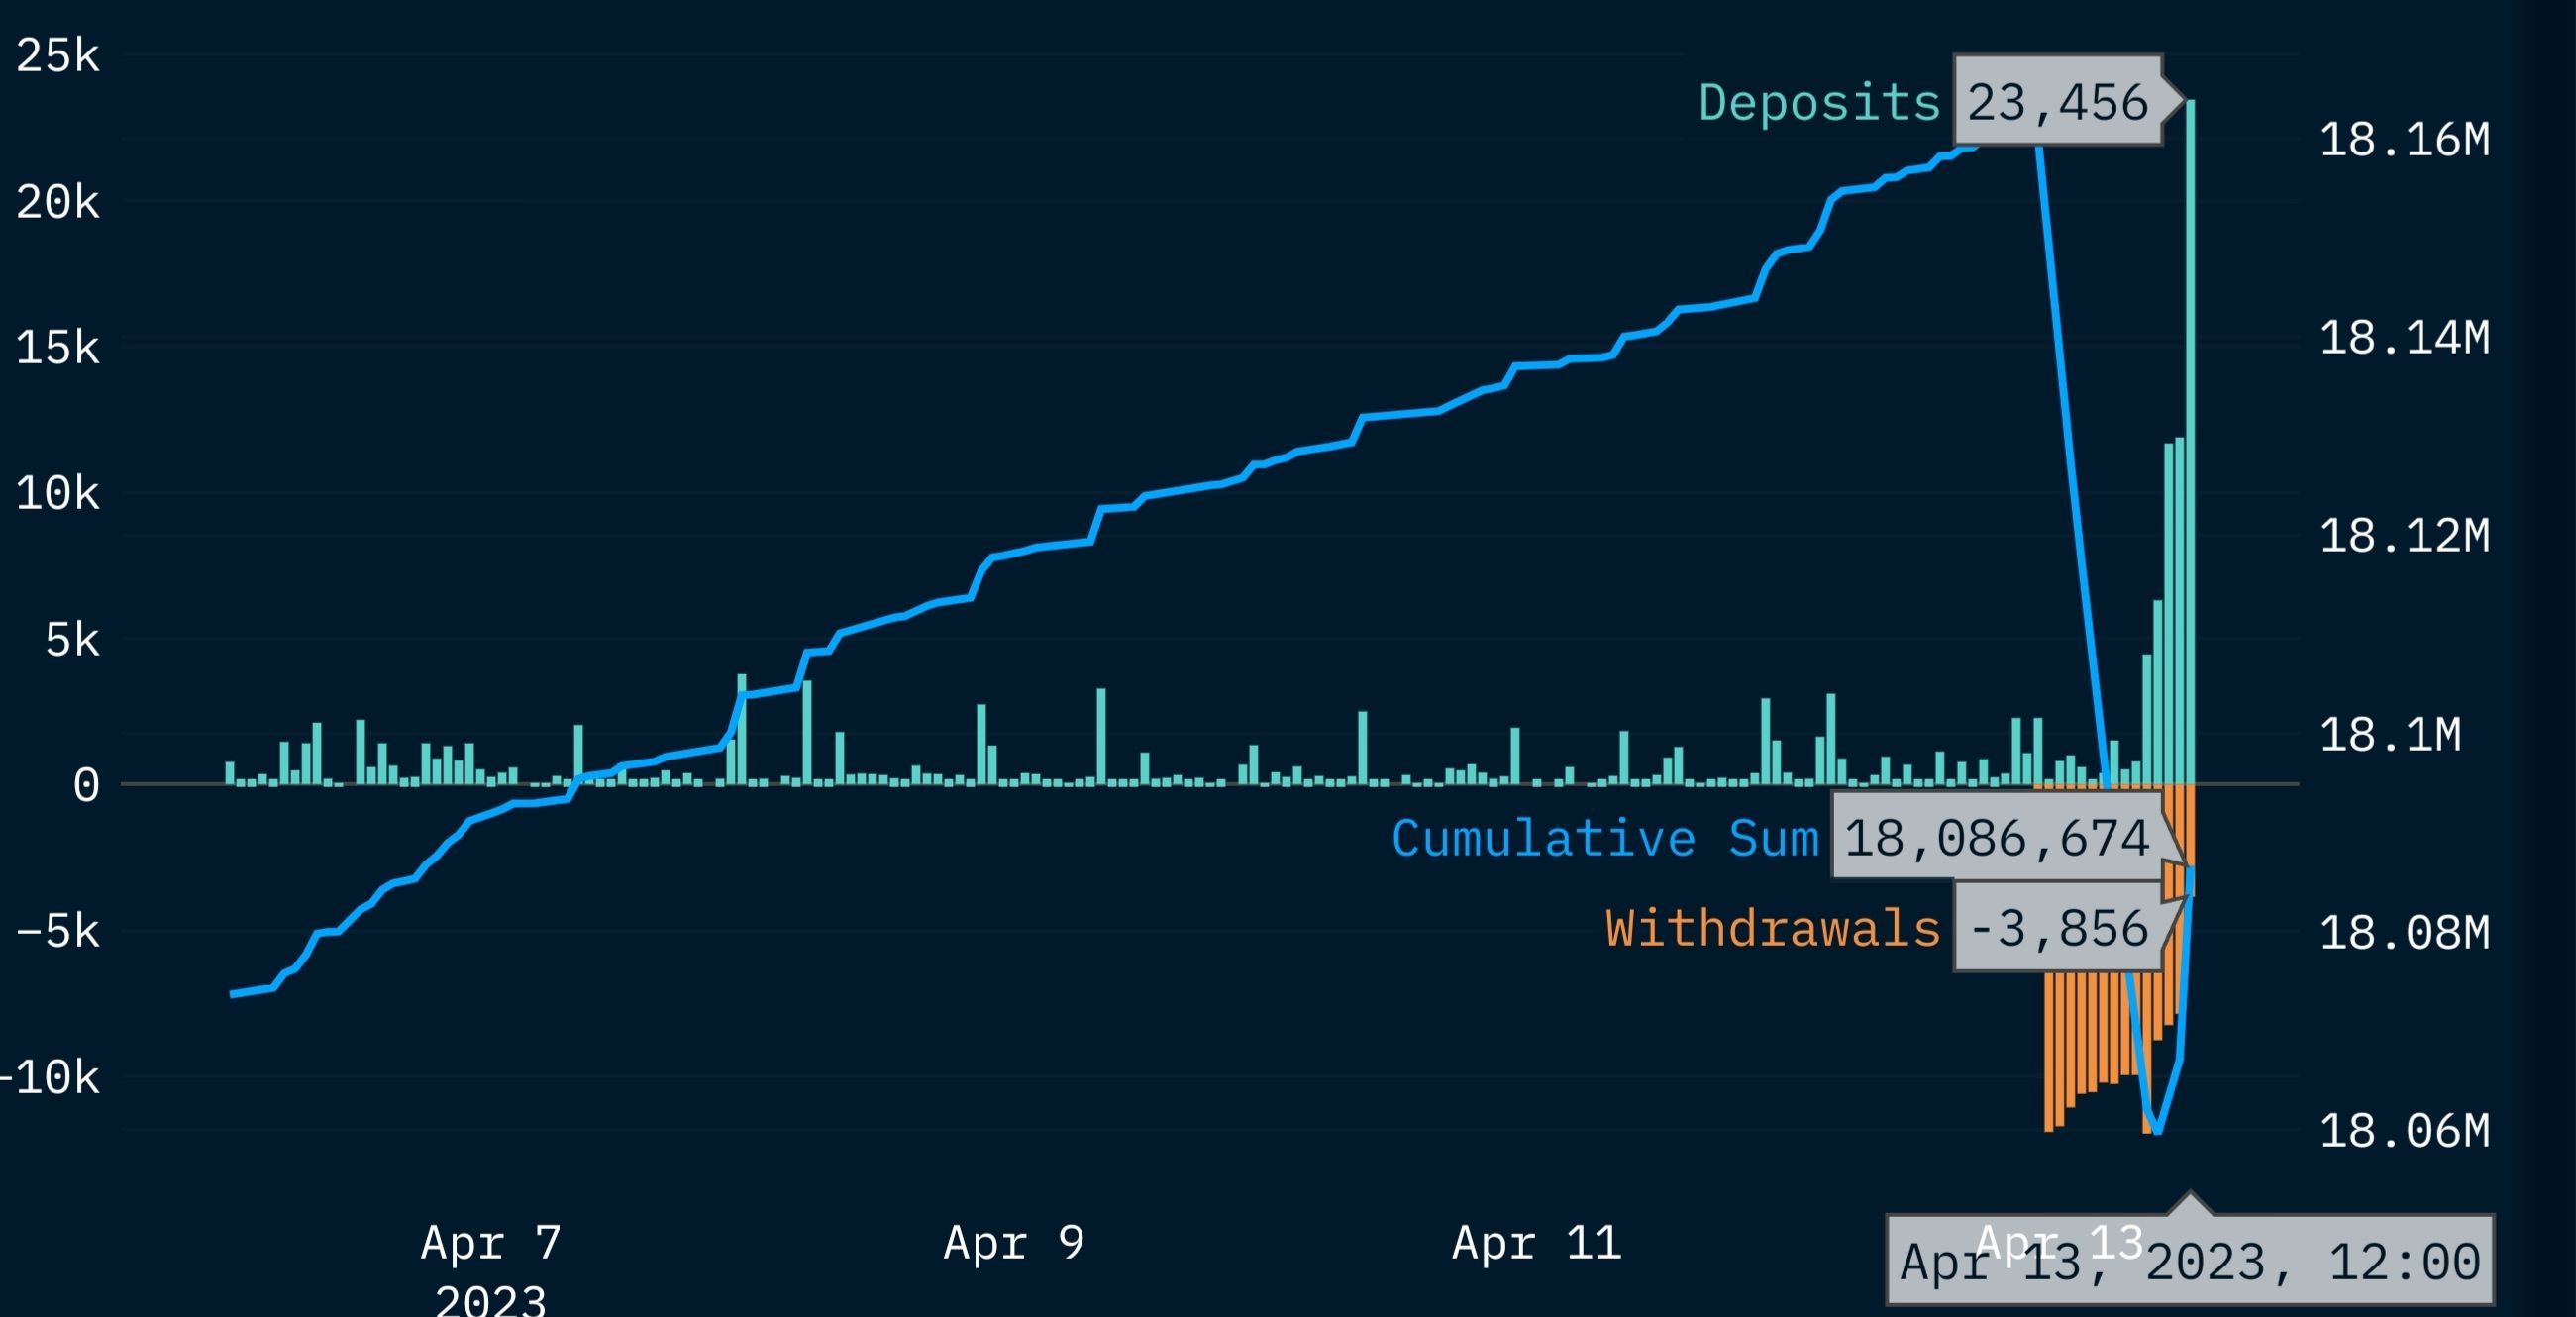Click the 18.06M right axis label
The height and width of the screenshot is (1317, 2576).
[2404, 1131]
